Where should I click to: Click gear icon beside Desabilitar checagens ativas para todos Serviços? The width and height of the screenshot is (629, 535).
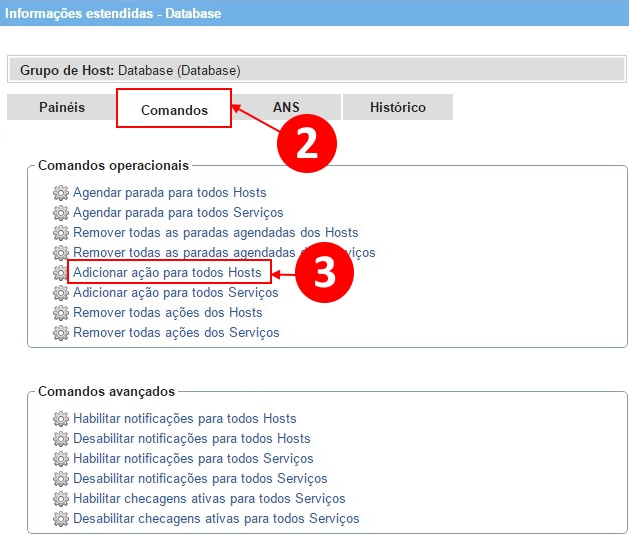(61, 518)
